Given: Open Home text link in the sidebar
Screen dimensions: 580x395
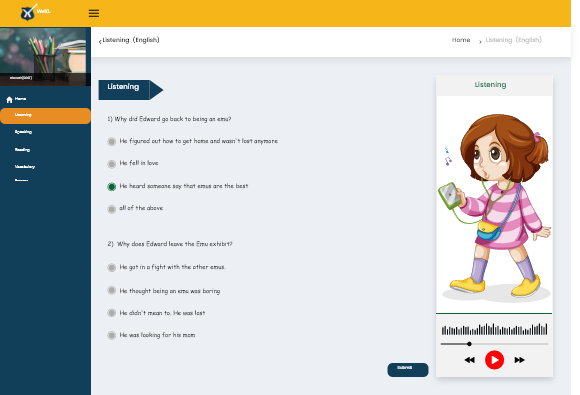Looking at the screenshot, I should point(20,99).
